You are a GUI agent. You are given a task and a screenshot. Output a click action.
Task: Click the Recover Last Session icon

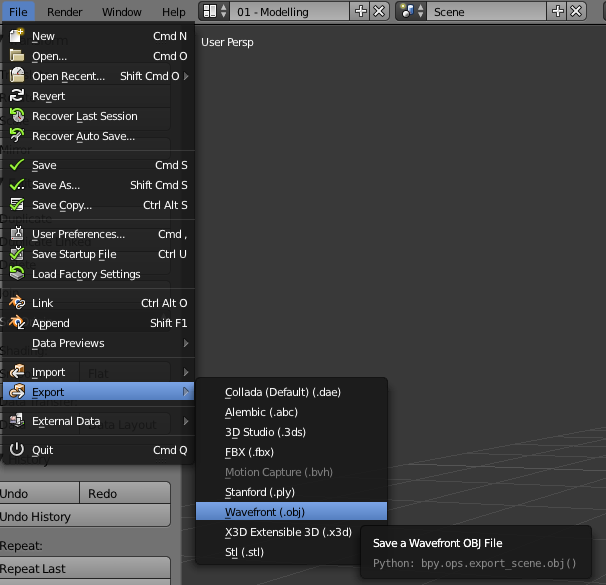(17, 116)
